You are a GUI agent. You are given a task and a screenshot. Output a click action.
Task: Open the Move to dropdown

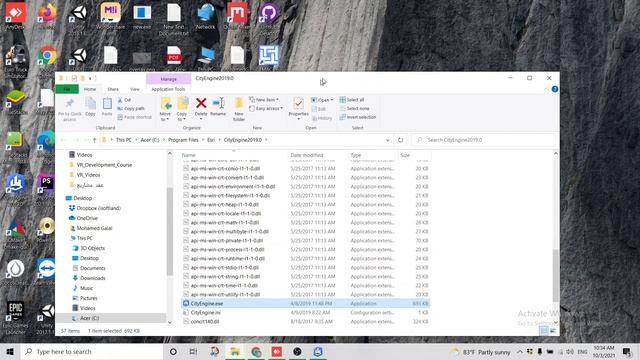point(165,109)
